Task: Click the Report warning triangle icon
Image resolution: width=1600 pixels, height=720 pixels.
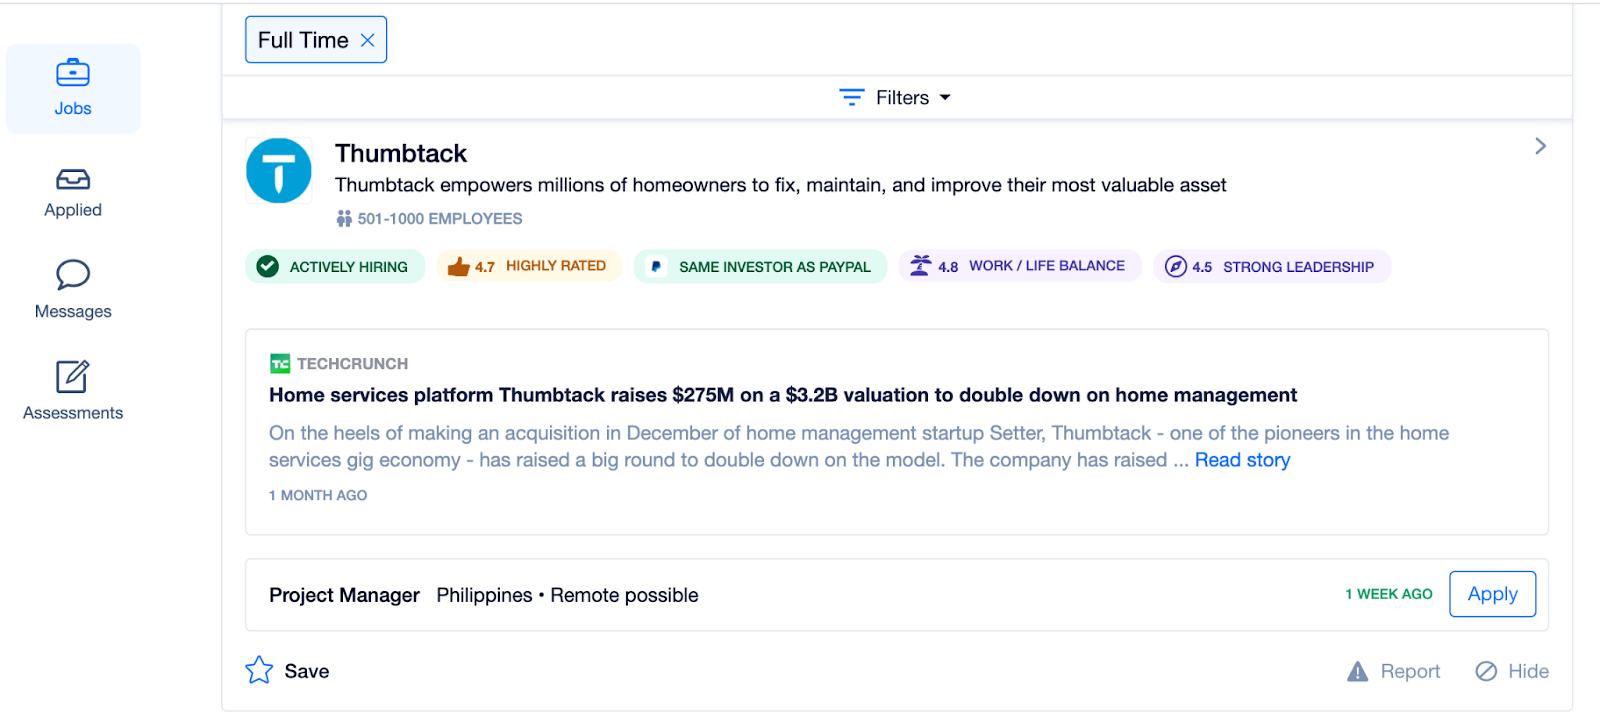Action: 1357,671
